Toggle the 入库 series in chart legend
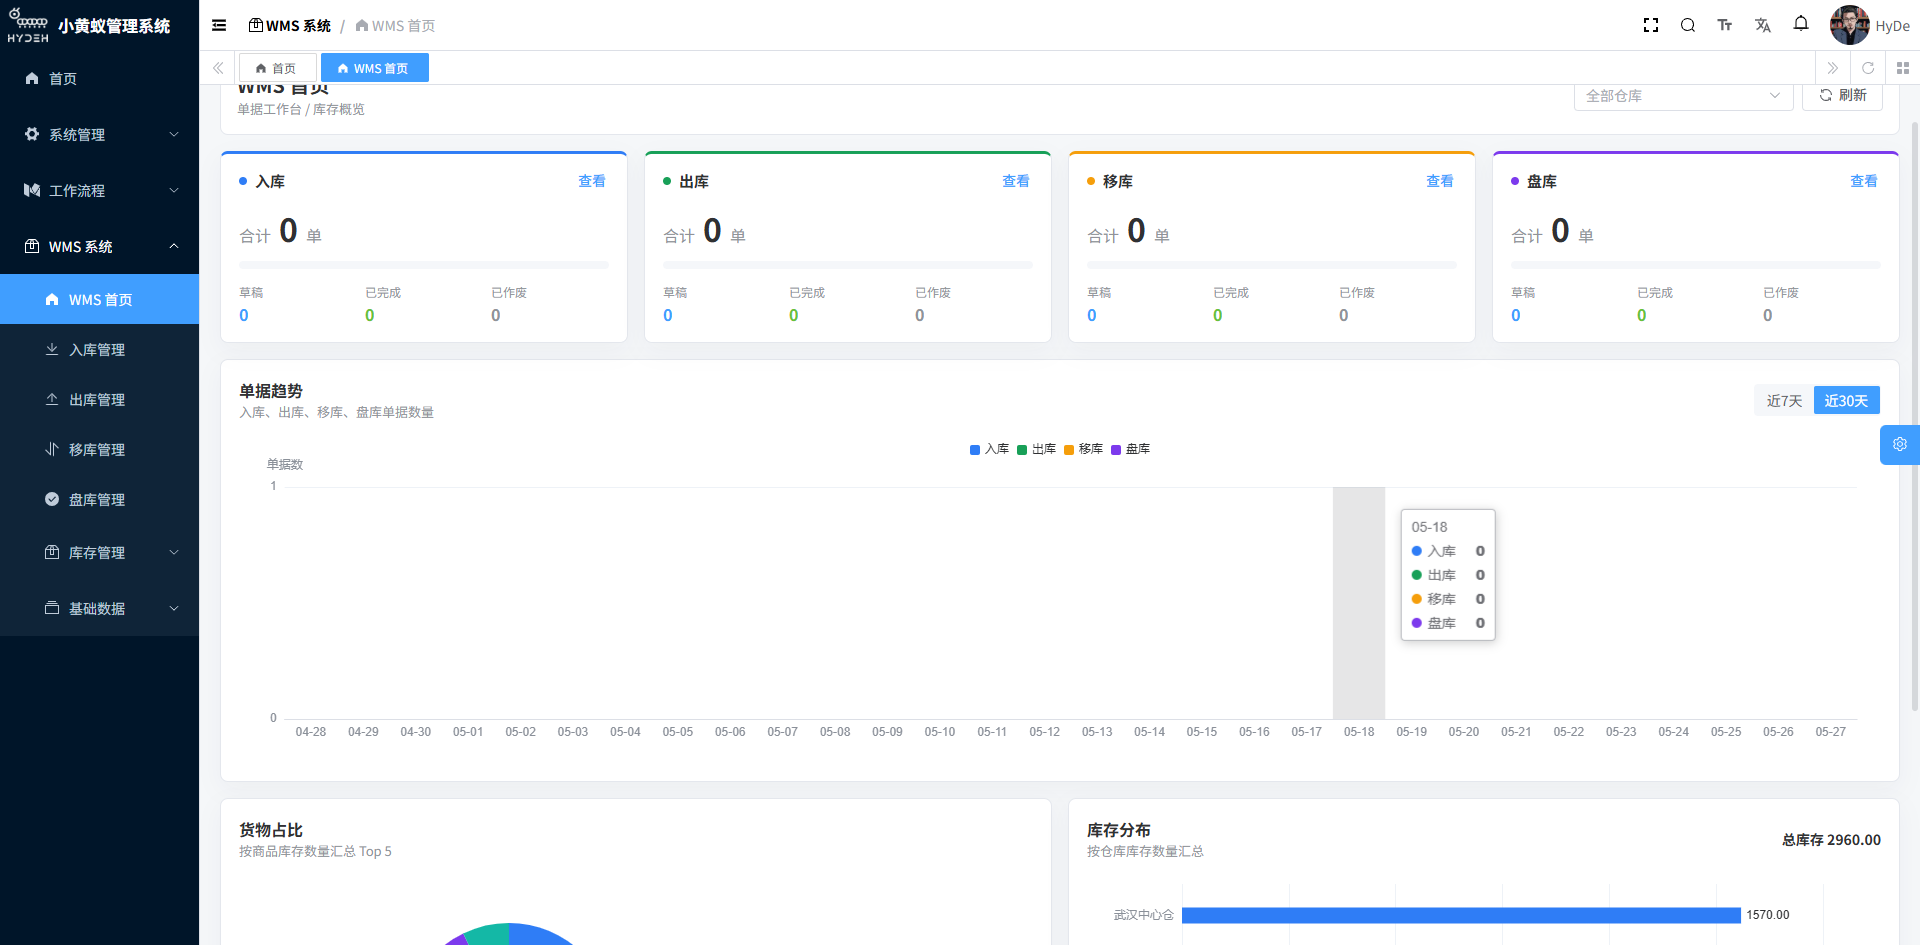Image resolution: width=1920 pixels, height=945 pixels. [989, 449]
